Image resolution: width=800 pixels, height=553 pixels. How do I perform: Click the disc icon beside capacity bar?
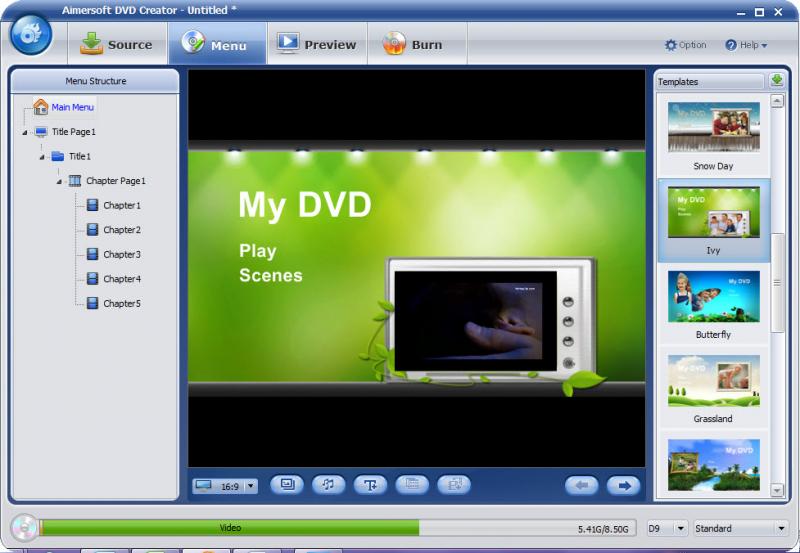point(23,527)
